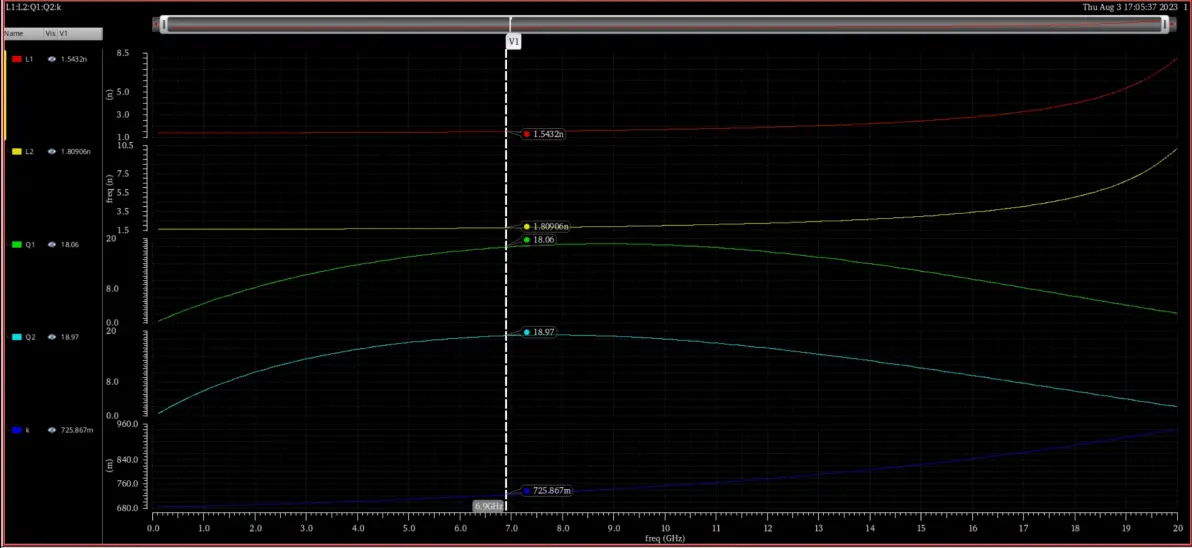Viewport: 1192px width, 548px height.
Task: Click the Name column header
Action: pos(23,33)
